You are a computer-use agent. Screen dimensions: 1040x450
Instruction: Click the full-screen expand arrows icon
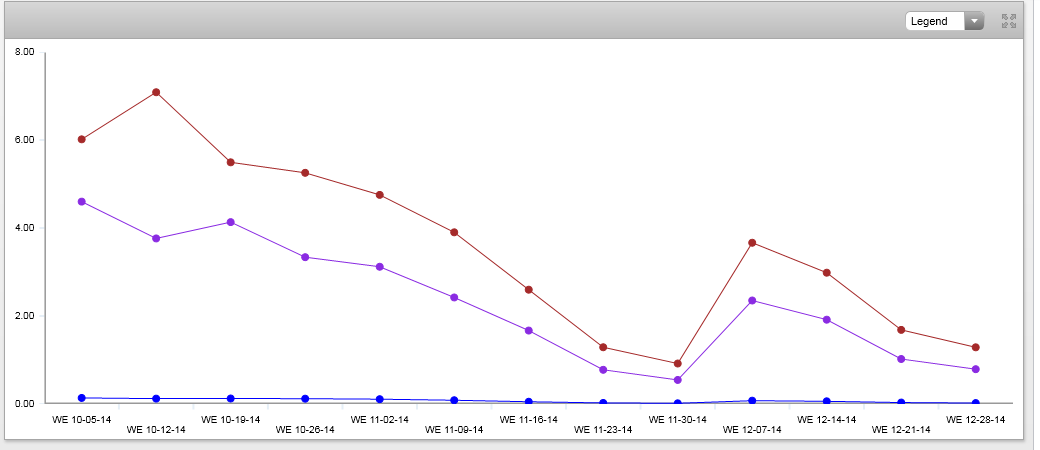point(1008,20)
